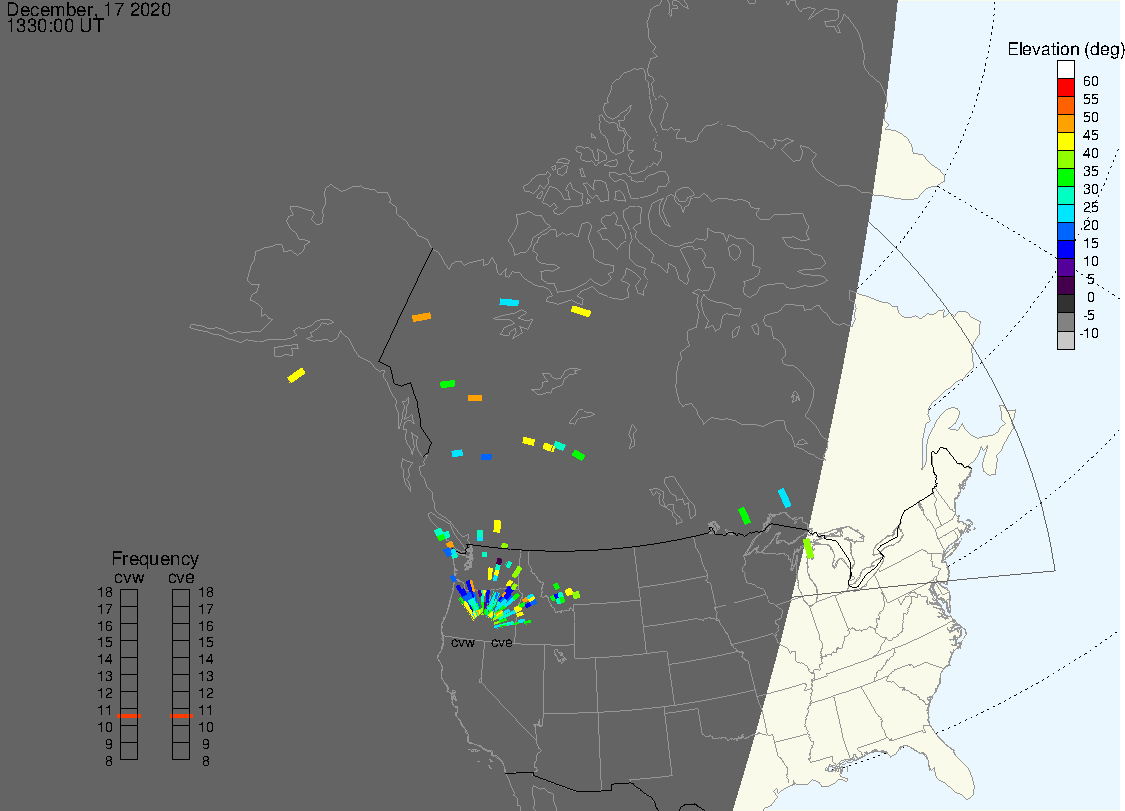1125x811 pixels.
Task: Click the 'cve' radar label on the map
Action: click(502, 643)
